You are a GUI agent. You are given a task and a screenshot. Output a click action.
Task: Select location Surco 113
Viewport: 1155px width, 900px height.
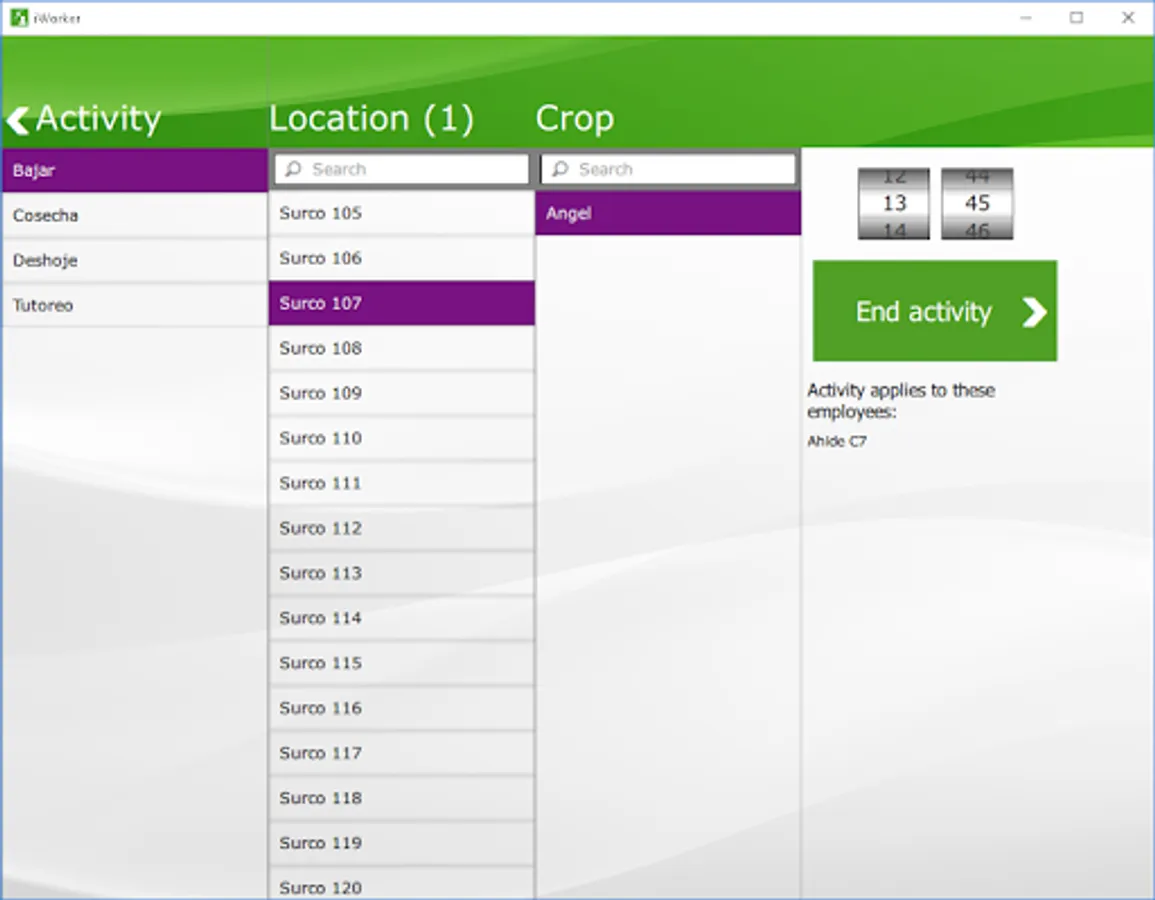[x=401, y=573]
